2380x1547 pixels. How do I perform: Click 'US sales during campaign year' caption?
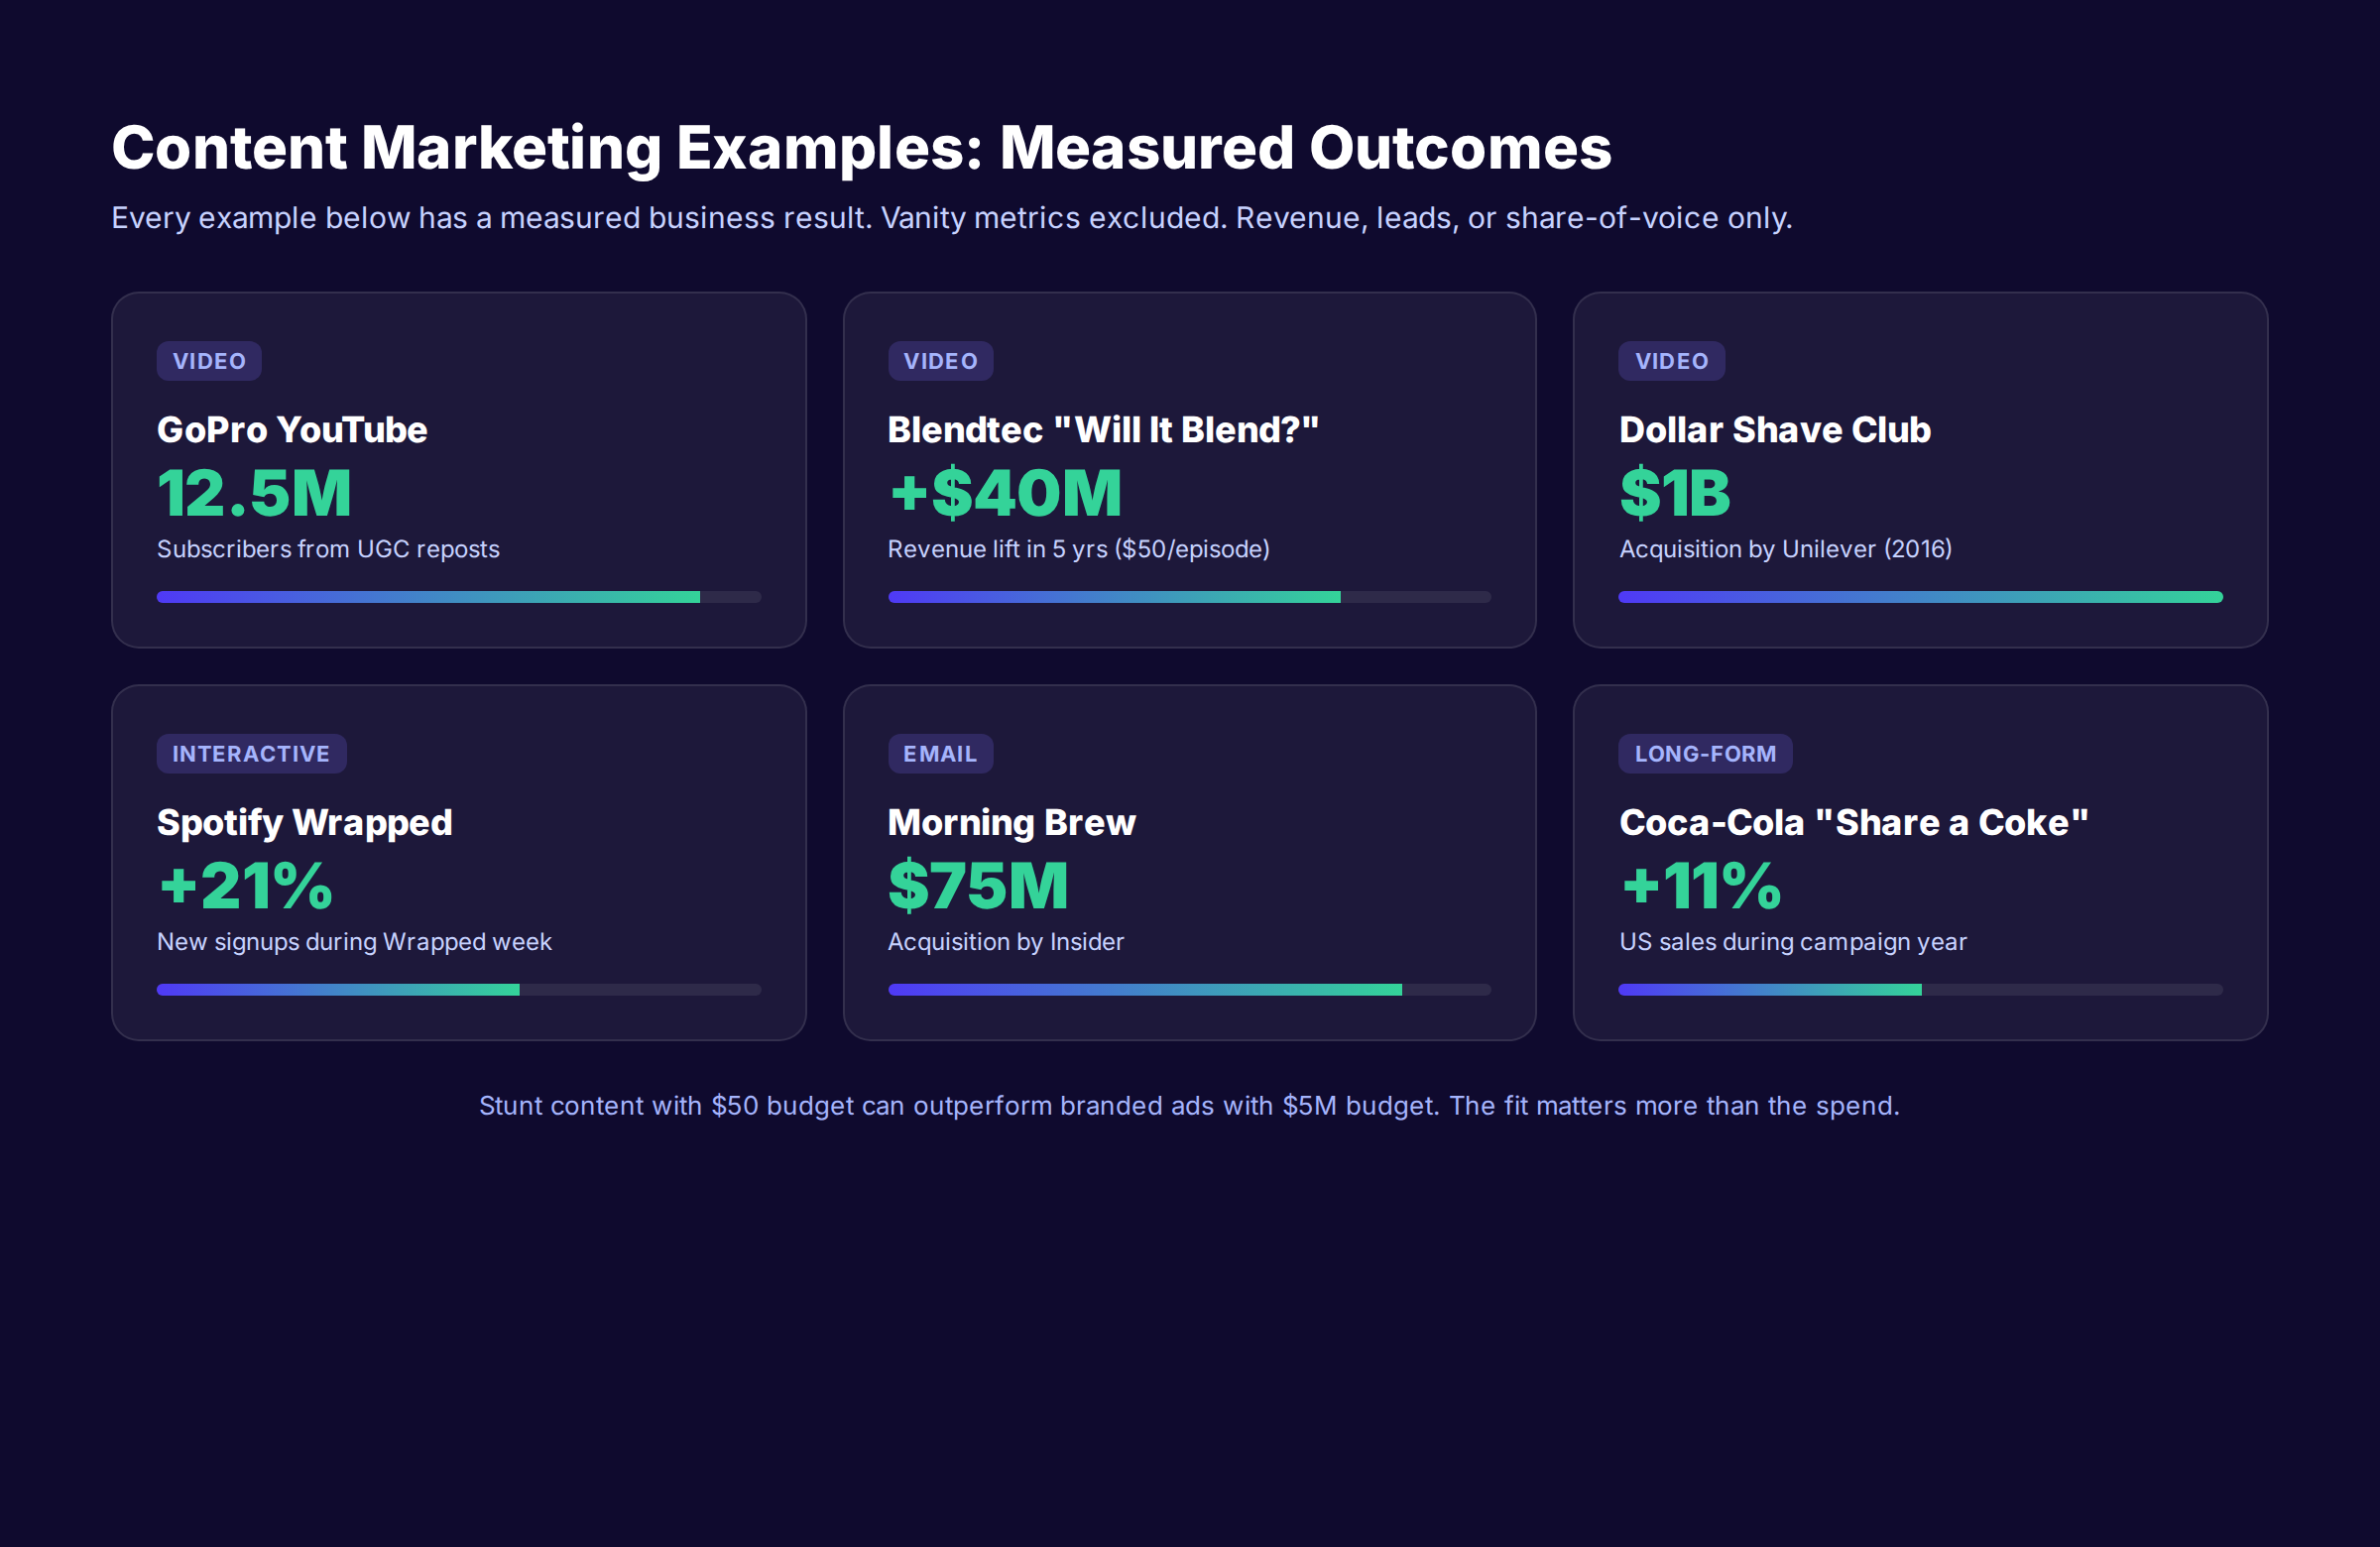point(1793,942)
